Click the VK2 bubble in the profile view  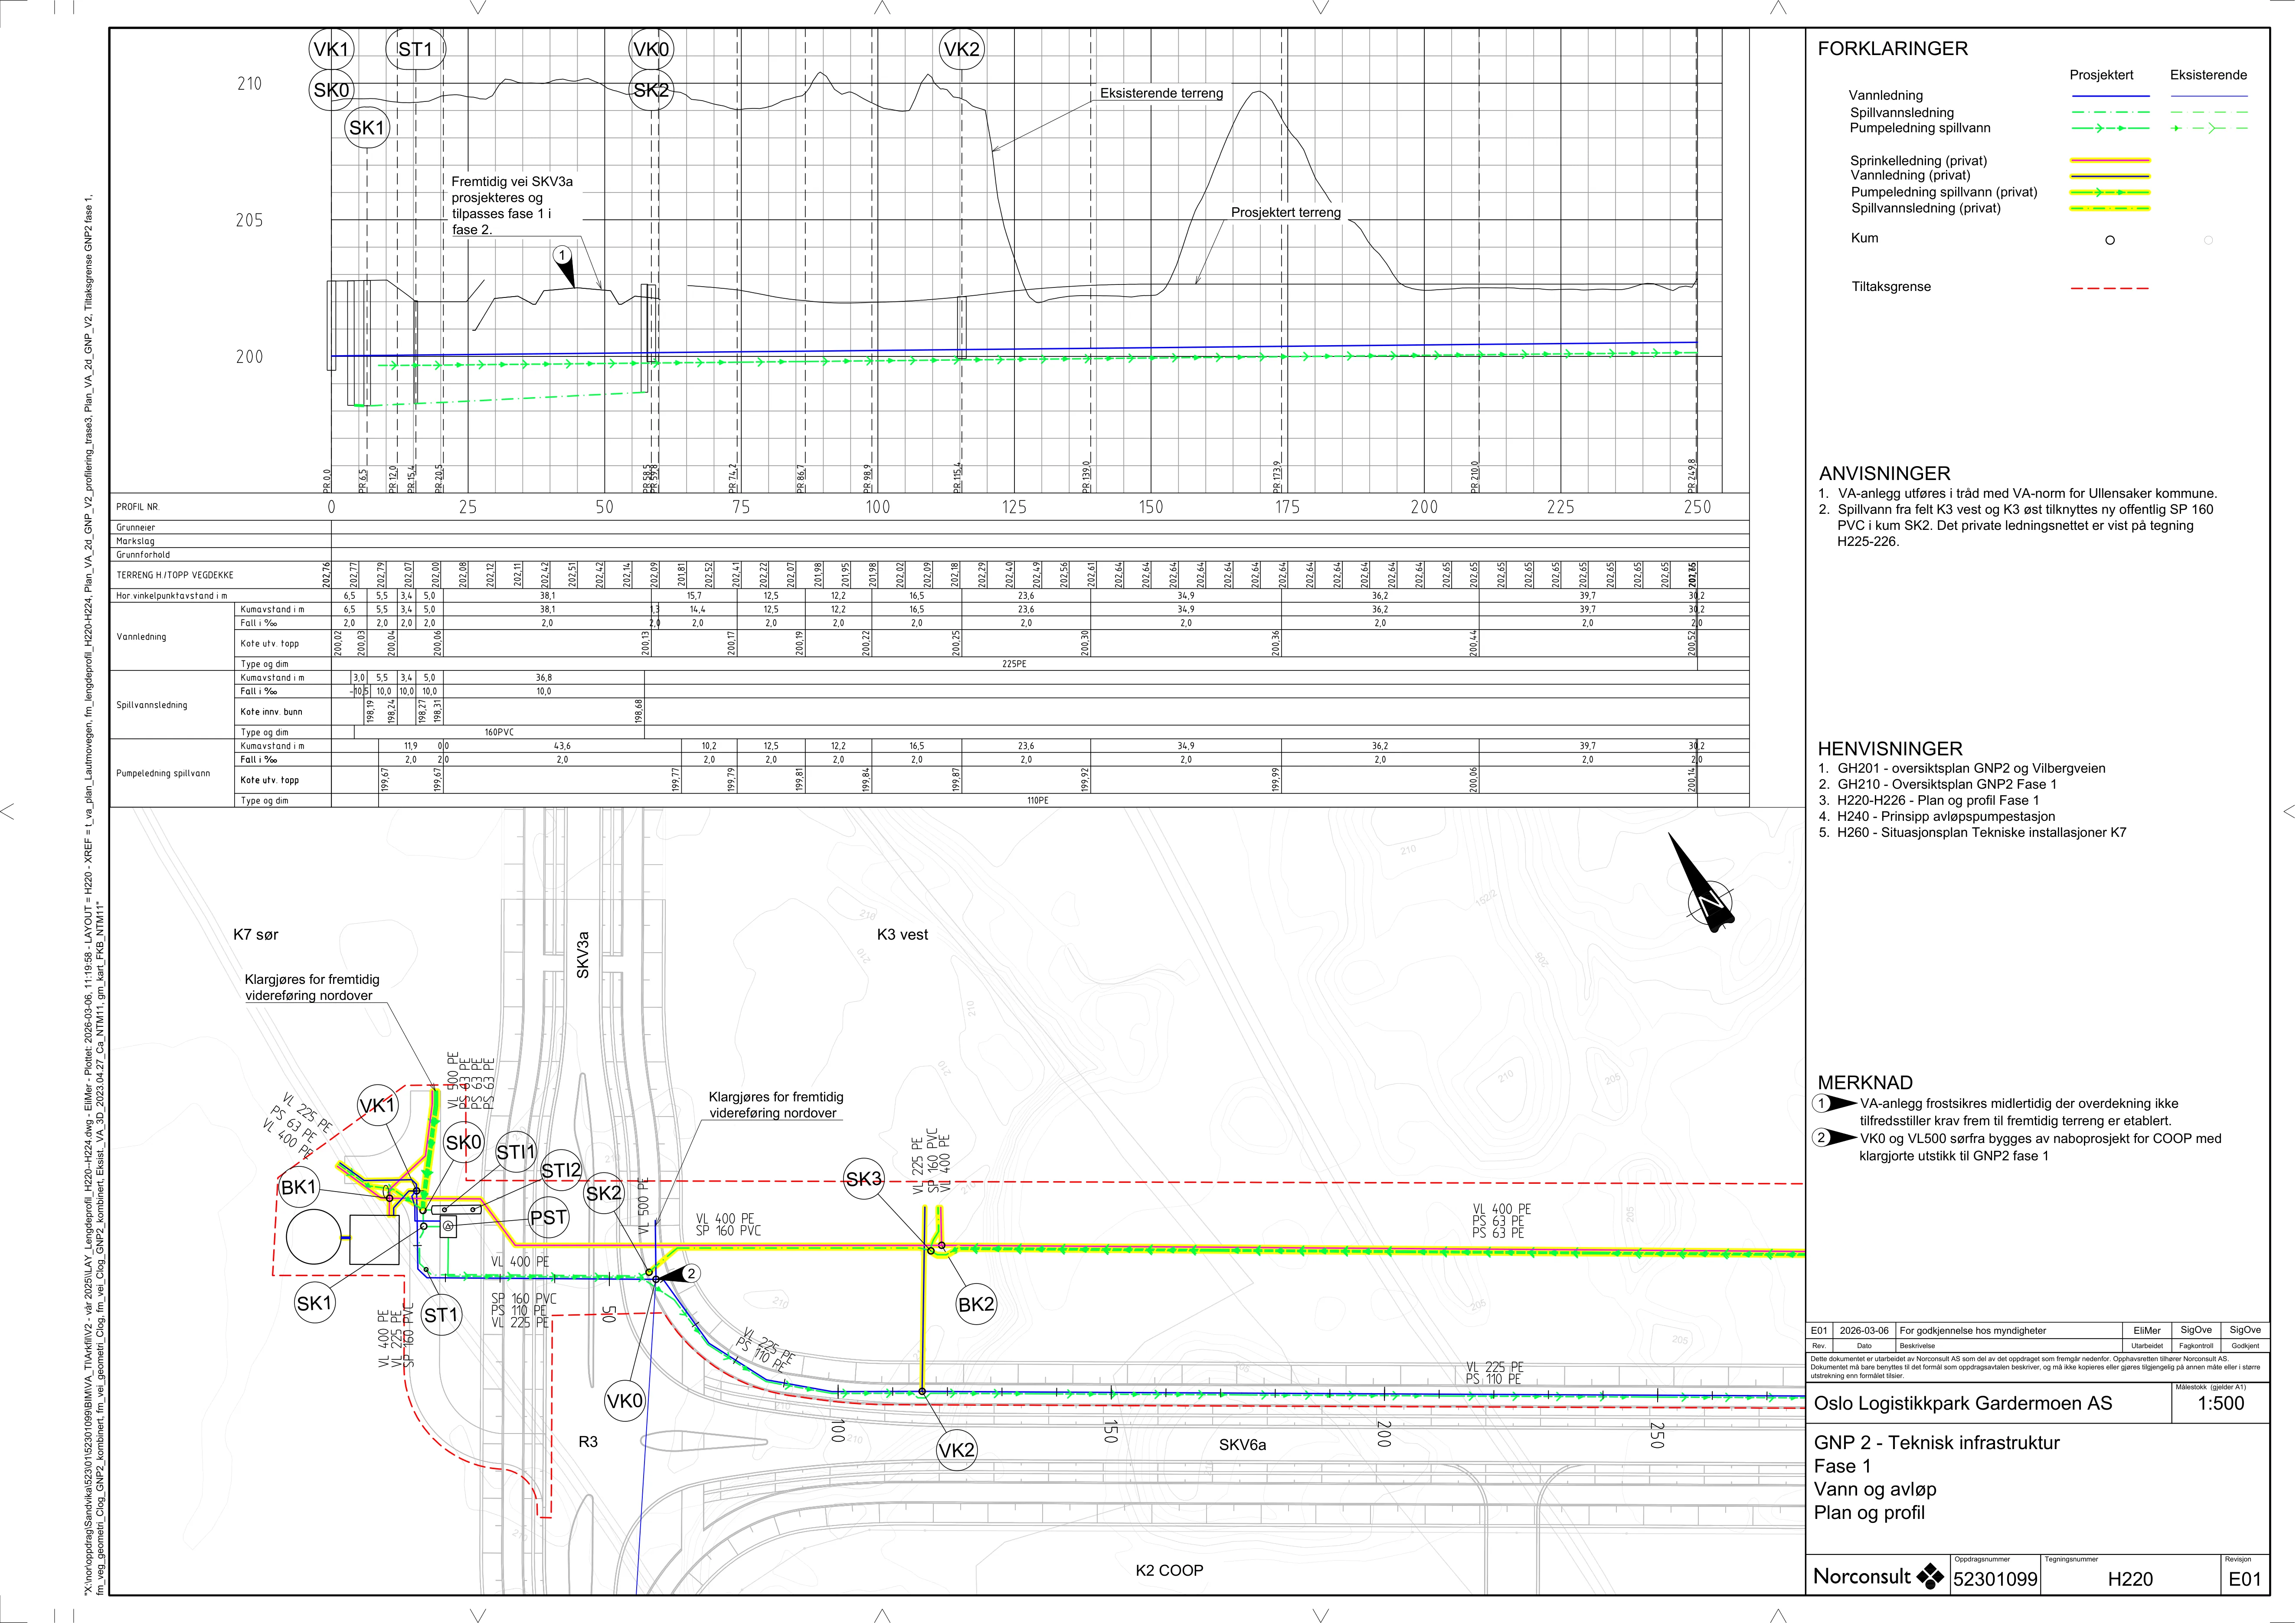[x=961, y=50]
